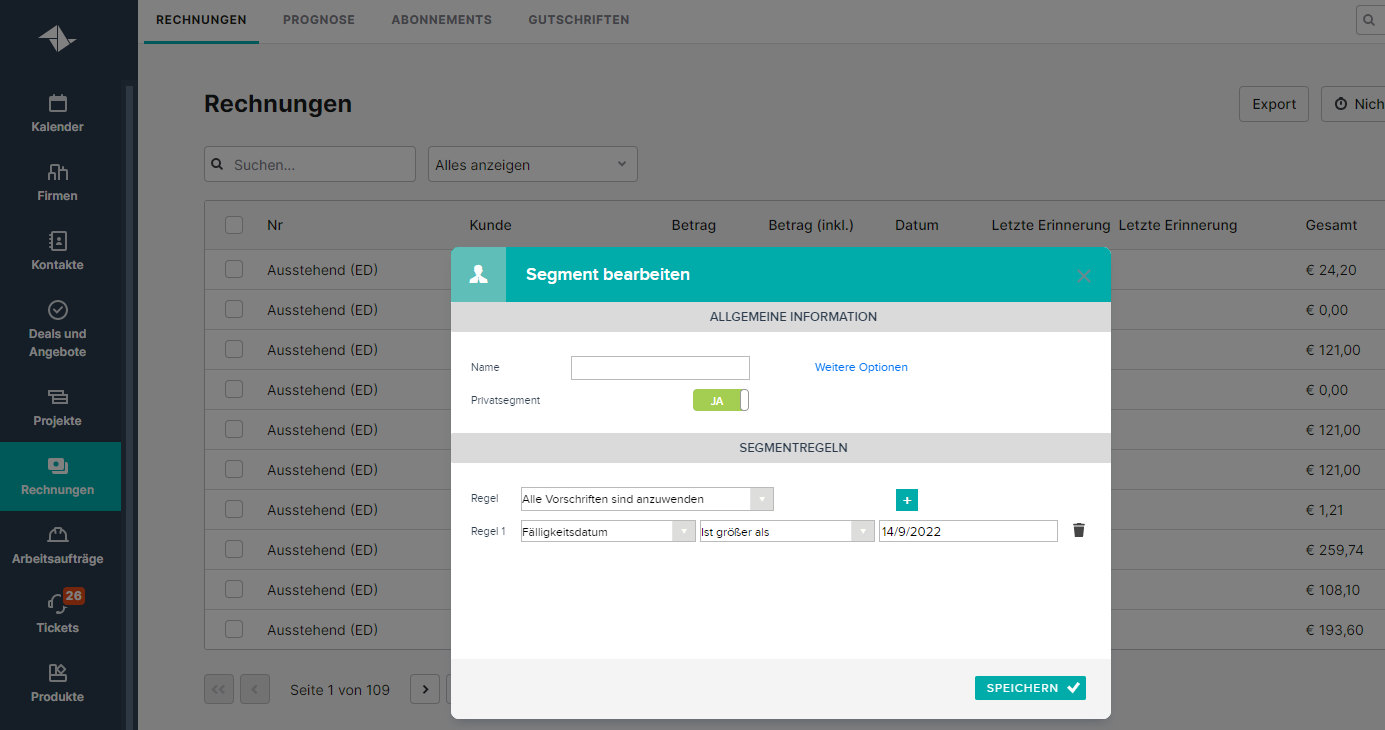Check the row with total € 1,21
Screen dimensions: 1385x730
pos(234,509)
